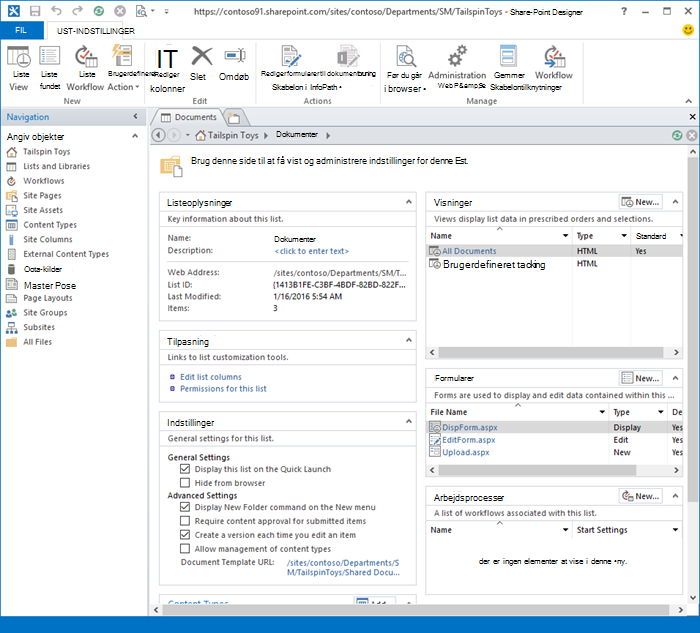Open Subsites in the navigation pane
700x633 pixels.
pyautogui.click(x=39, y=327)
